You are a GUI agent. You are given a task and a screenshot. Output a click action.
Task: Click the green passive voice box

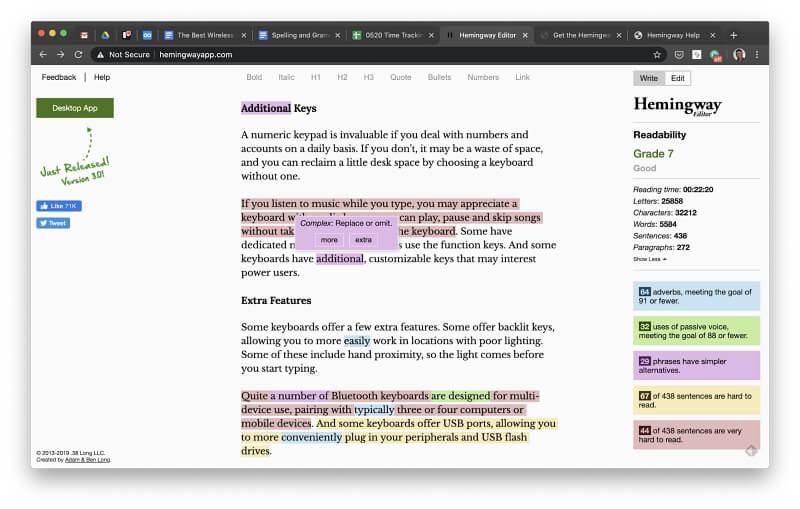(x=696, y=330)
